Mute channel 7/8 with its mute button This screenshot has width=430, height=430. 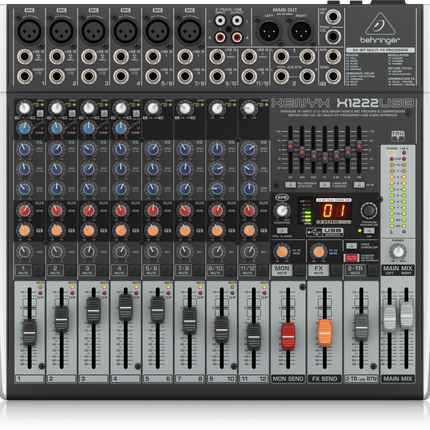[x=198, y=270]
